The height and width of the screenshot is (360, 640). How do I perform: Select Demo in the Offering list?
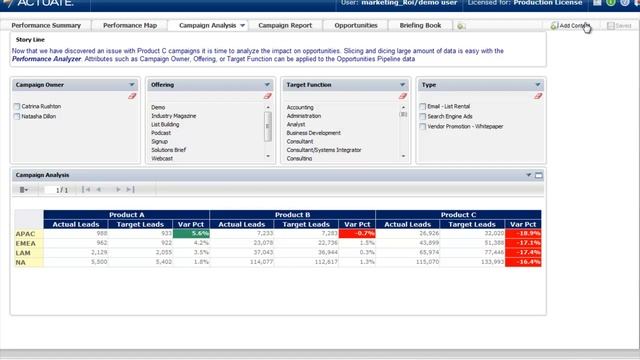(158, 107)
